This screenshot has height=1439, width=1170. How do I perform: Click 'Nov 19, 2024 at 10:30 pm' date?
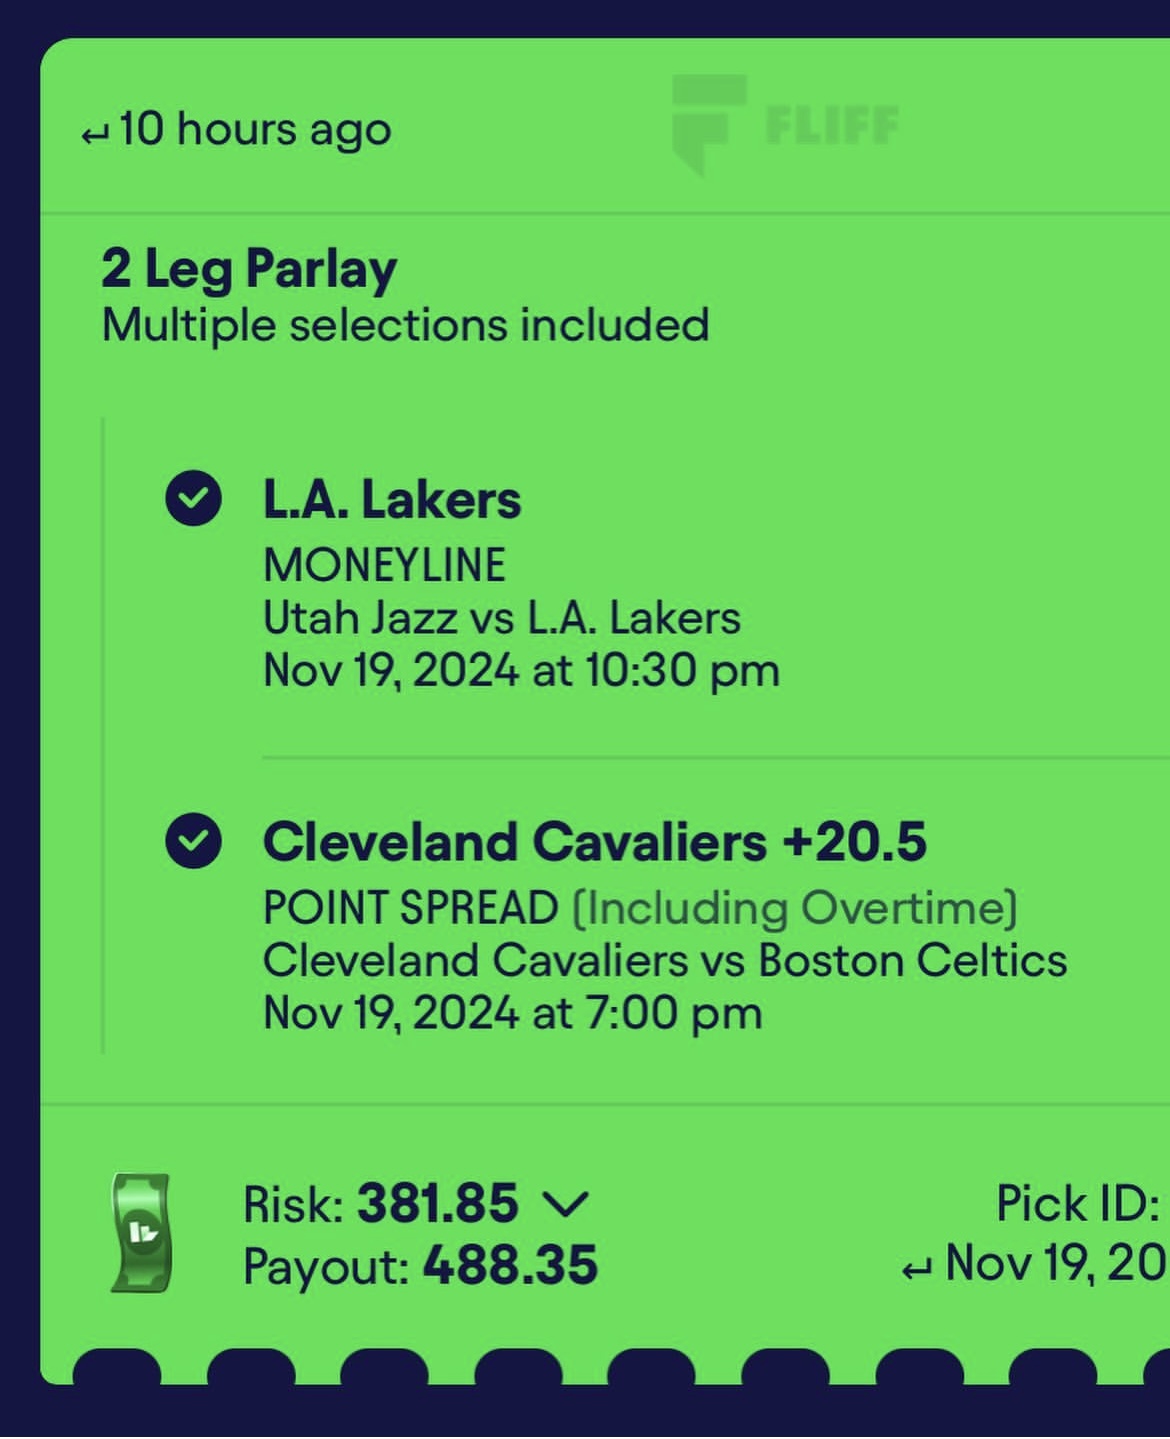[x=520, y=670]
